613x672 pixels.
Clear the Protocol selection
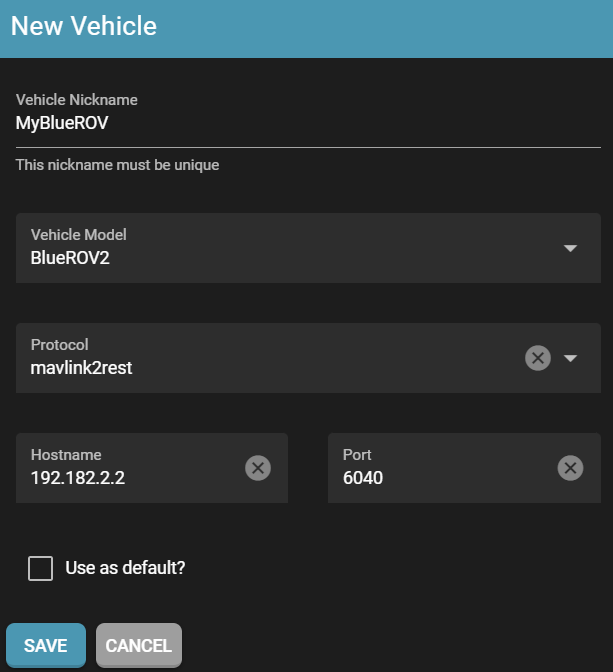(538, 358)
